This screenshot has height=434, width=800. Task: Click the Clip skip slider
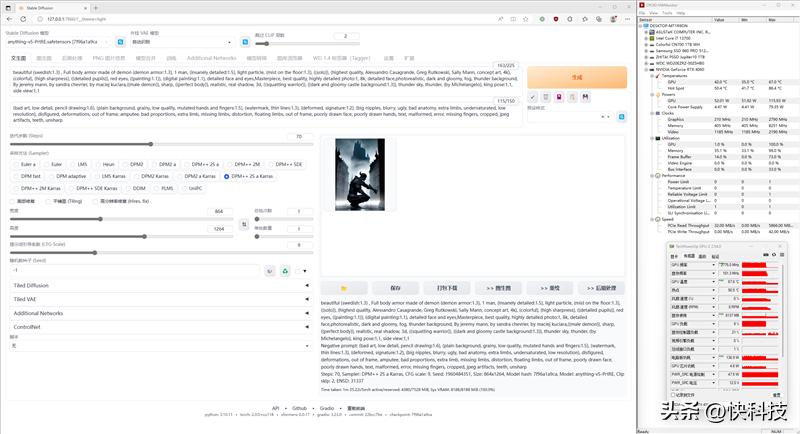pos(306,44)
